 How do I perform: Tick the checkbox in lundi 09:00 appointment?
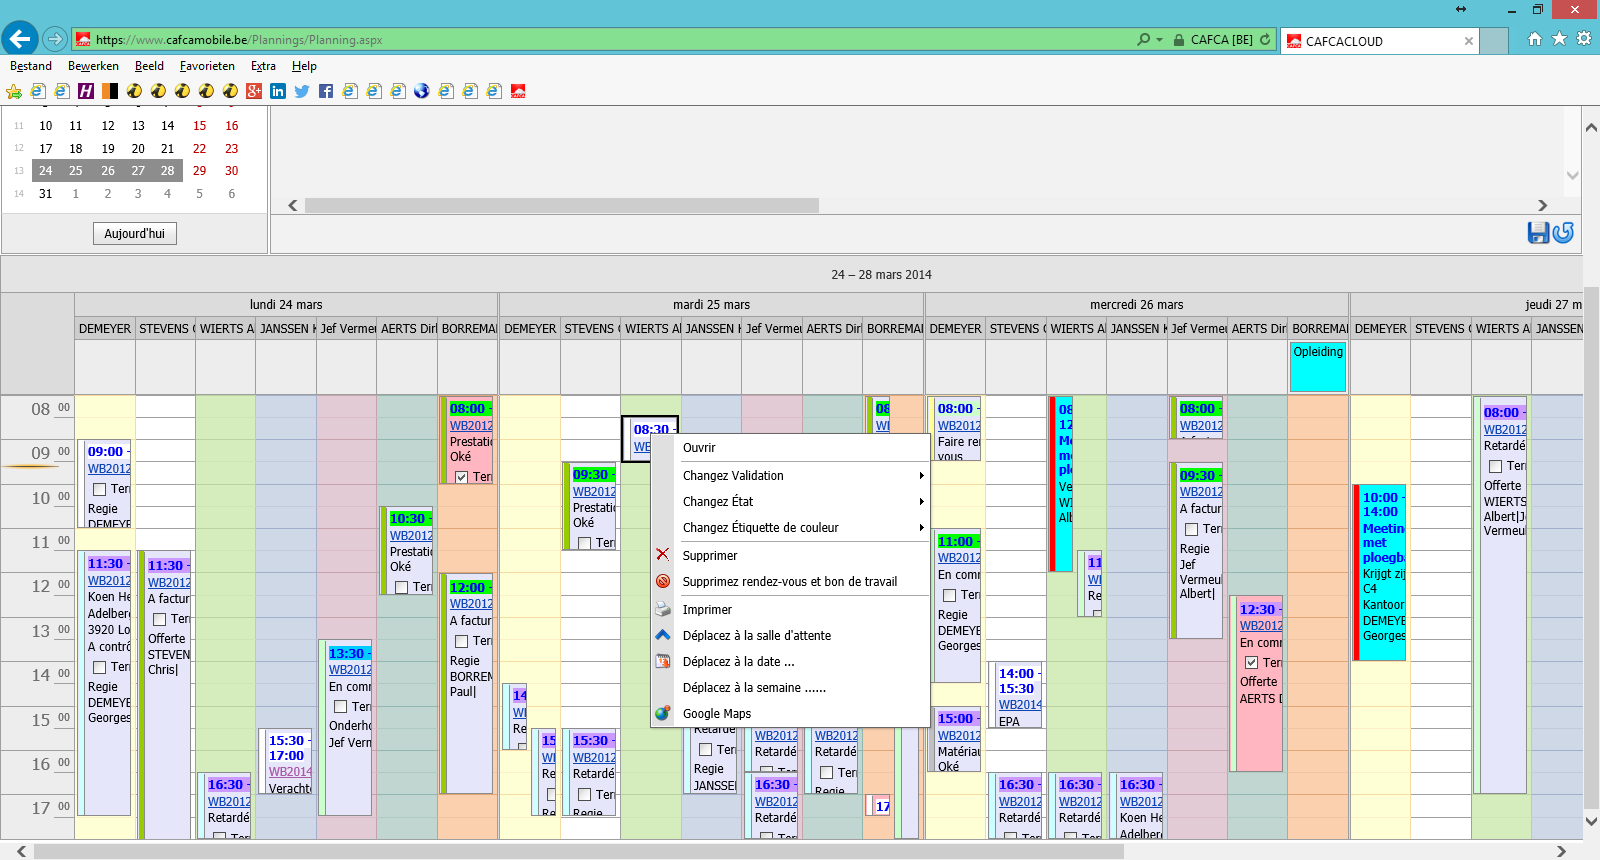click(100, 490)
